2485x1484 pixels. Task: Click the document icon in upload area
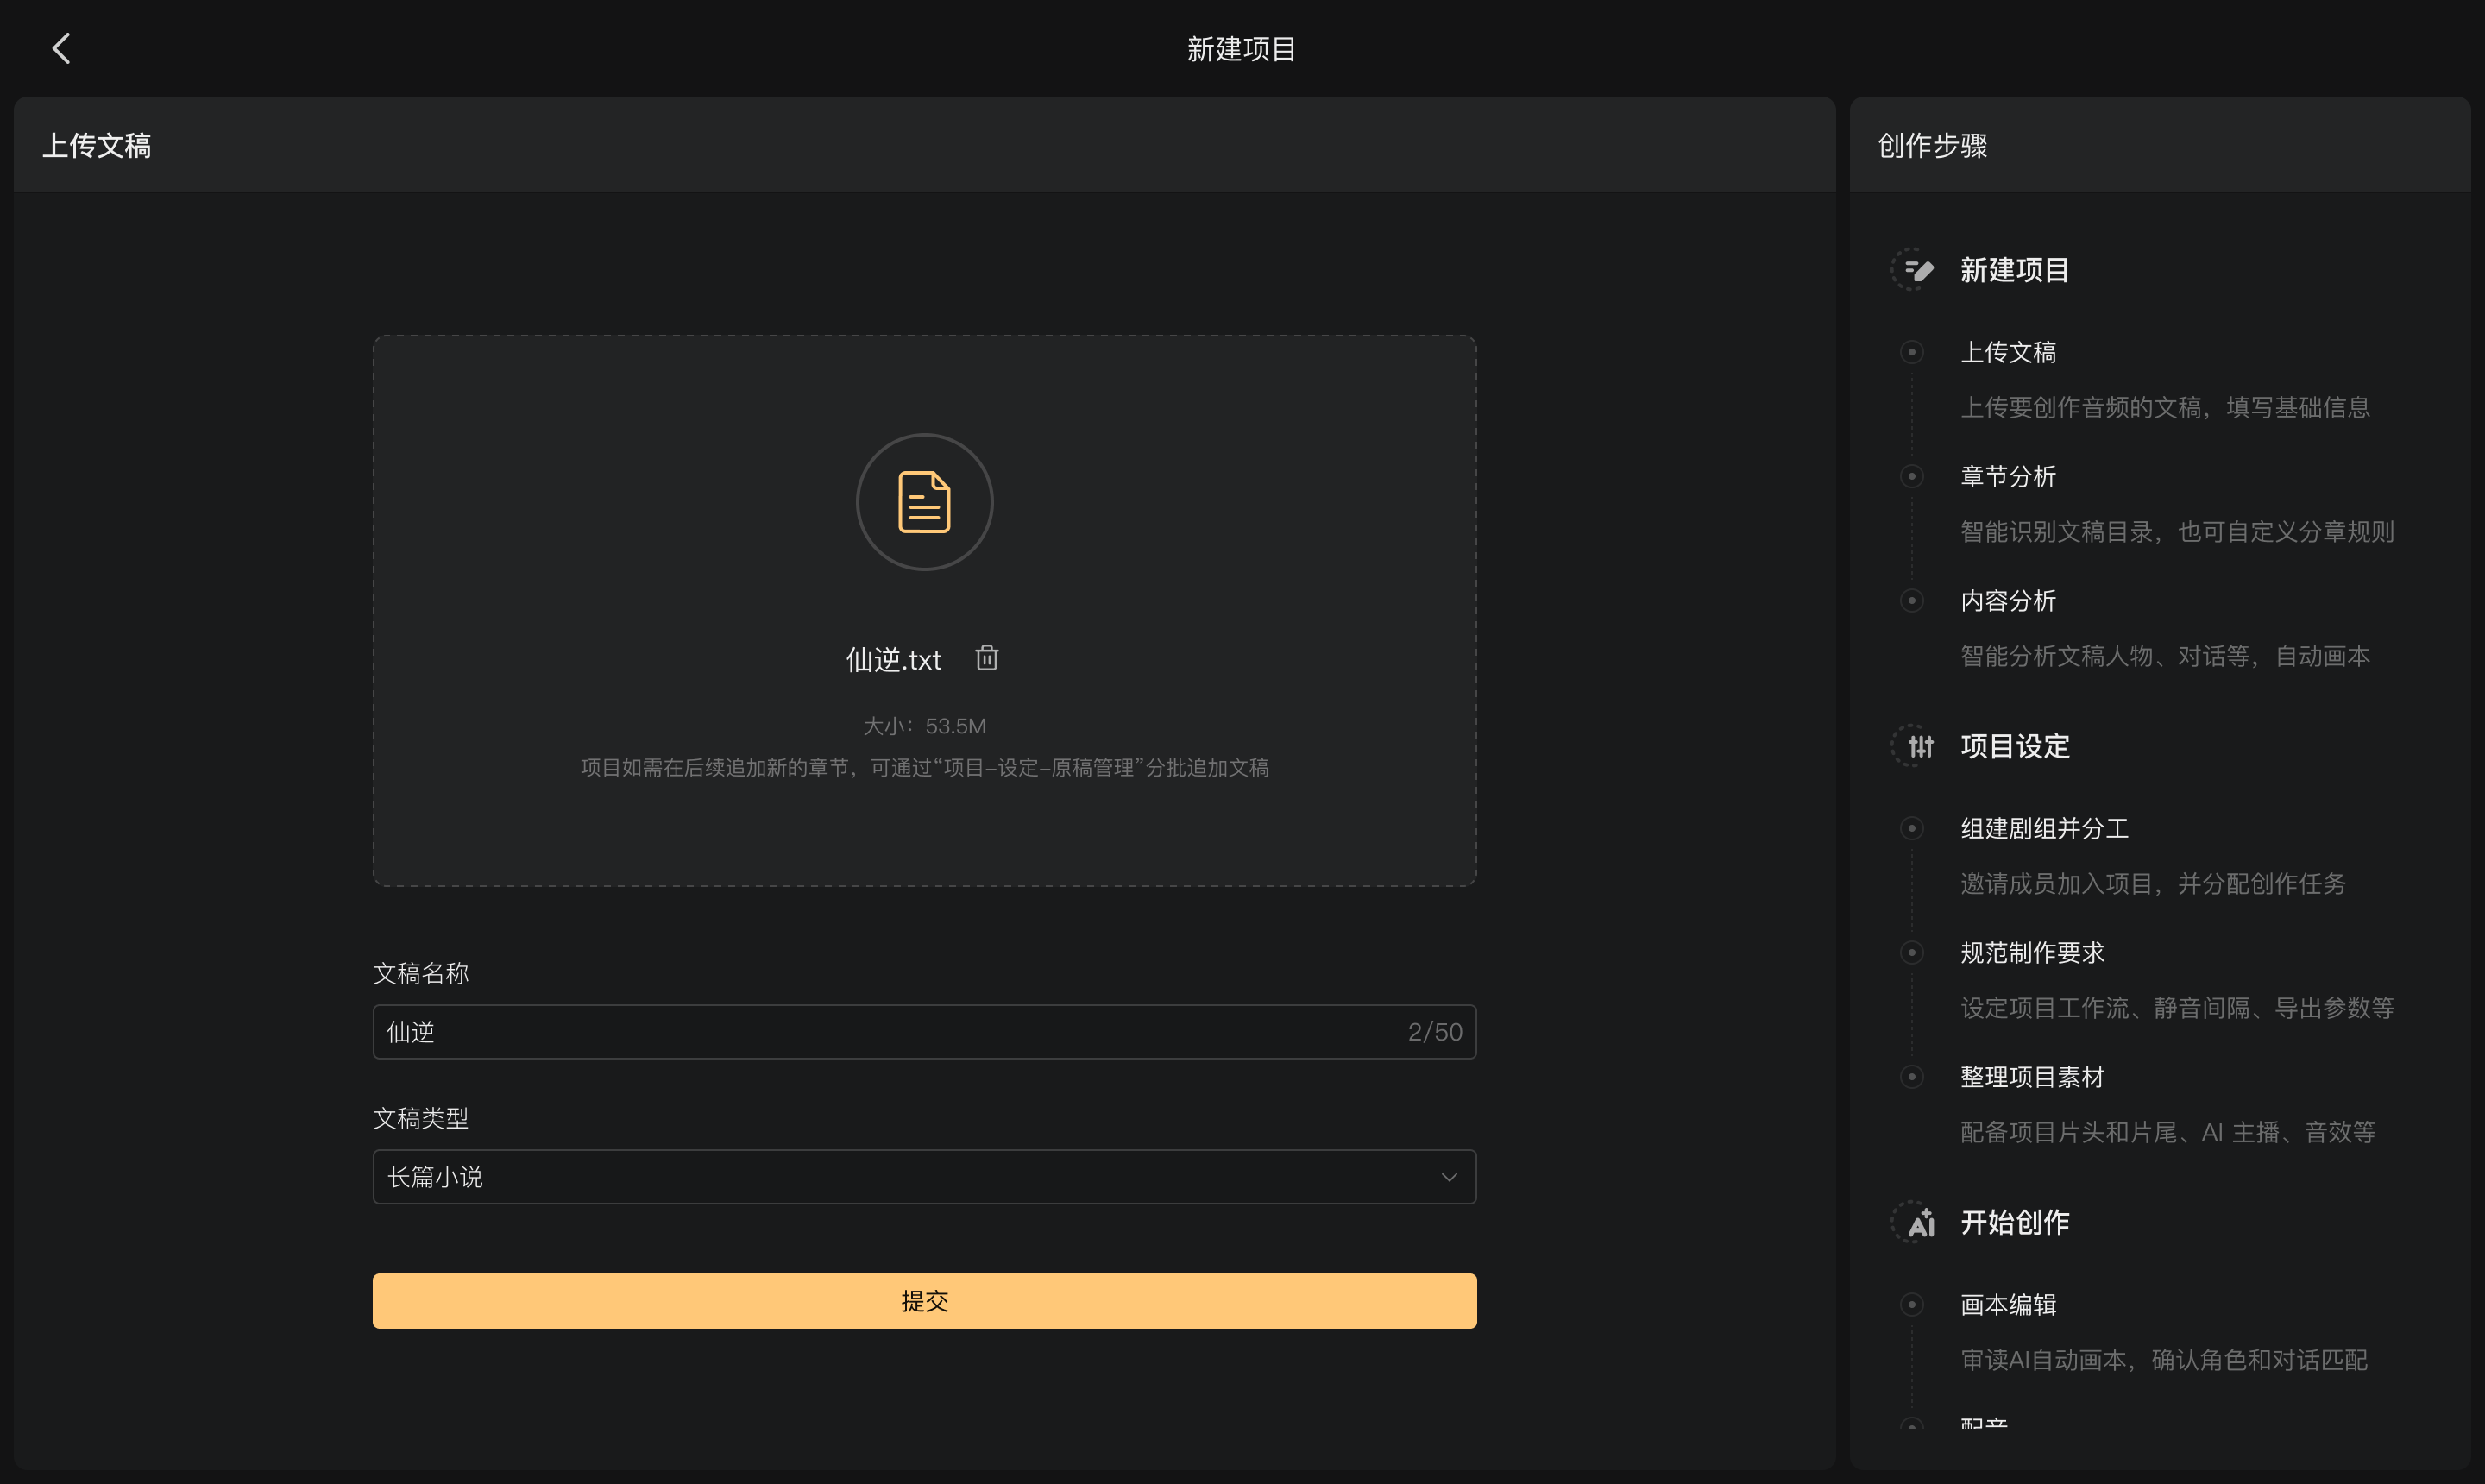point(924,502)
